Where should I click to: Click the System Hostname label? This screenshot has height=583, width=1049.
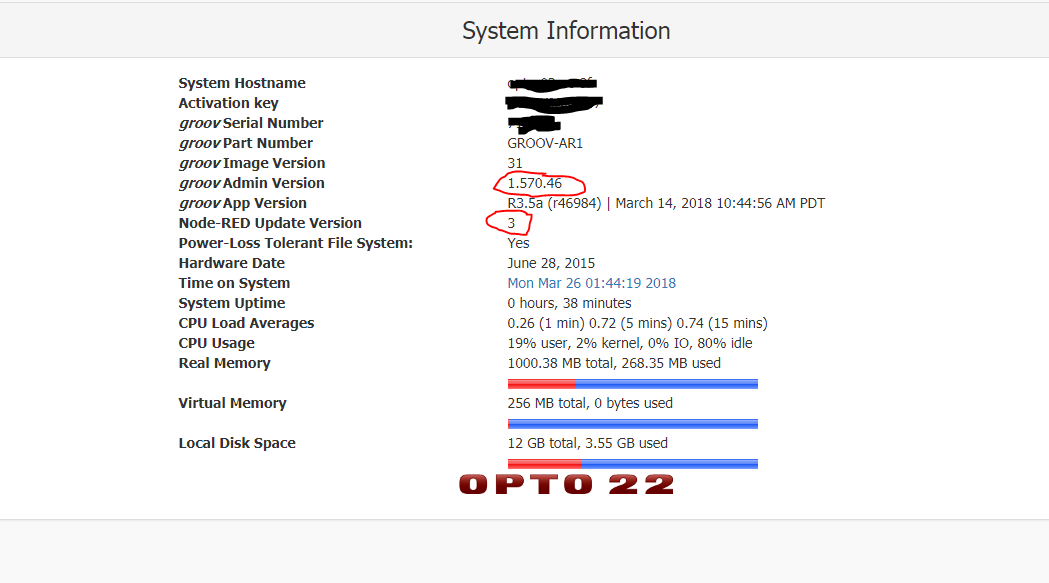pyautogui.click(x=242, y=83)
